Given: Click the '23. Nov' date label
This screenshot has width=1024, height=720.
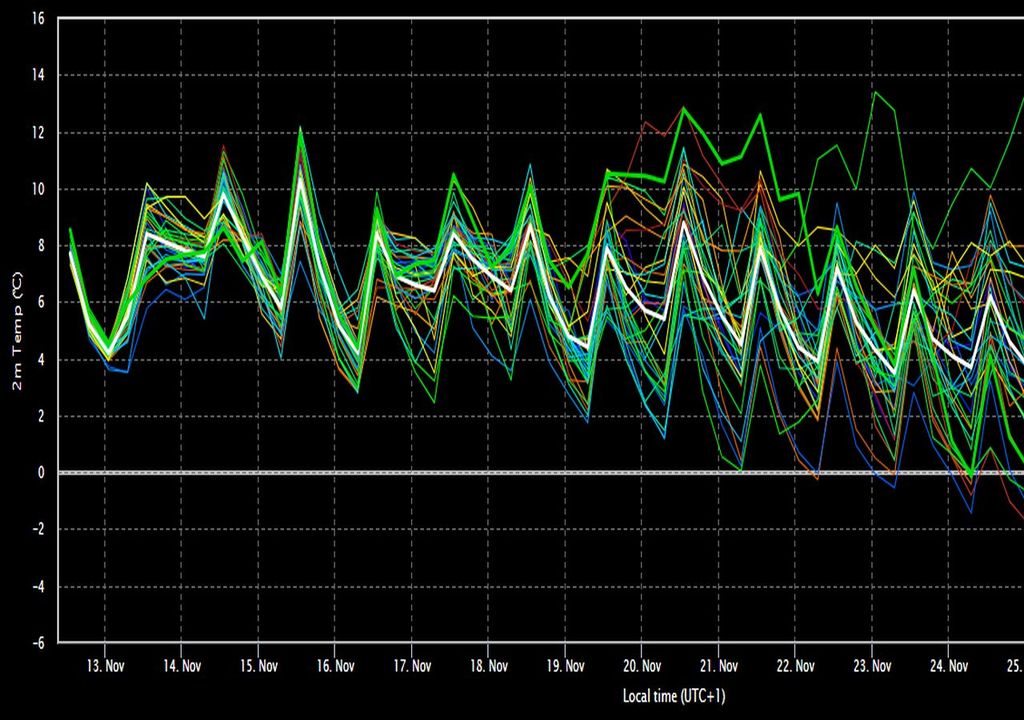Looking at the screenshot, I should 872,666.
